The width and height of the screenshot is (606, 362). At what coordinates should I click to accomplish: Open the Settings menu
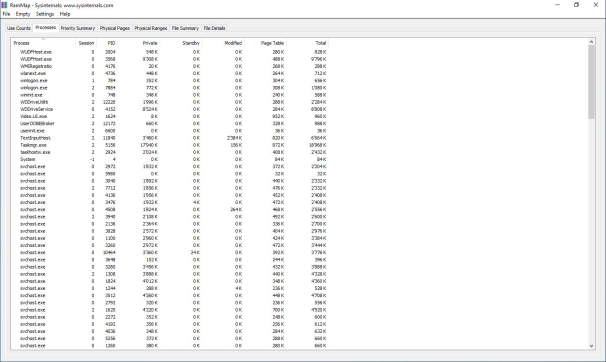pos(45,14)
